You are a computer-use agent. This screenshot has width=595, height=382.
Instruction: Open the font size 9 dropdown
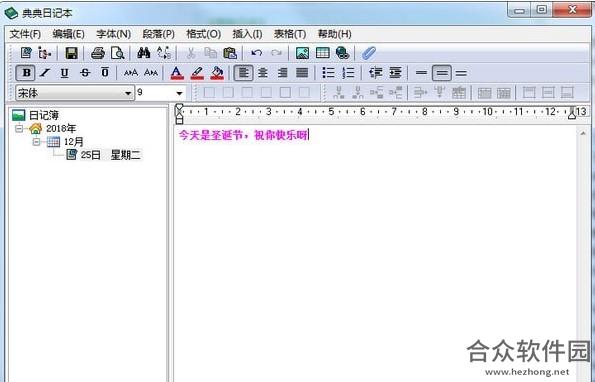pos(179,93)
